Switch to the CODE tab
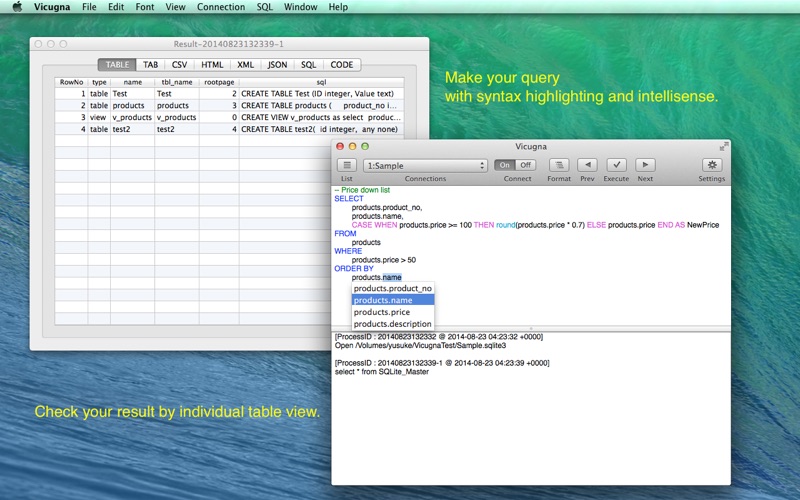Viewport: 800px width, 500px height. [x=342, y=65]
